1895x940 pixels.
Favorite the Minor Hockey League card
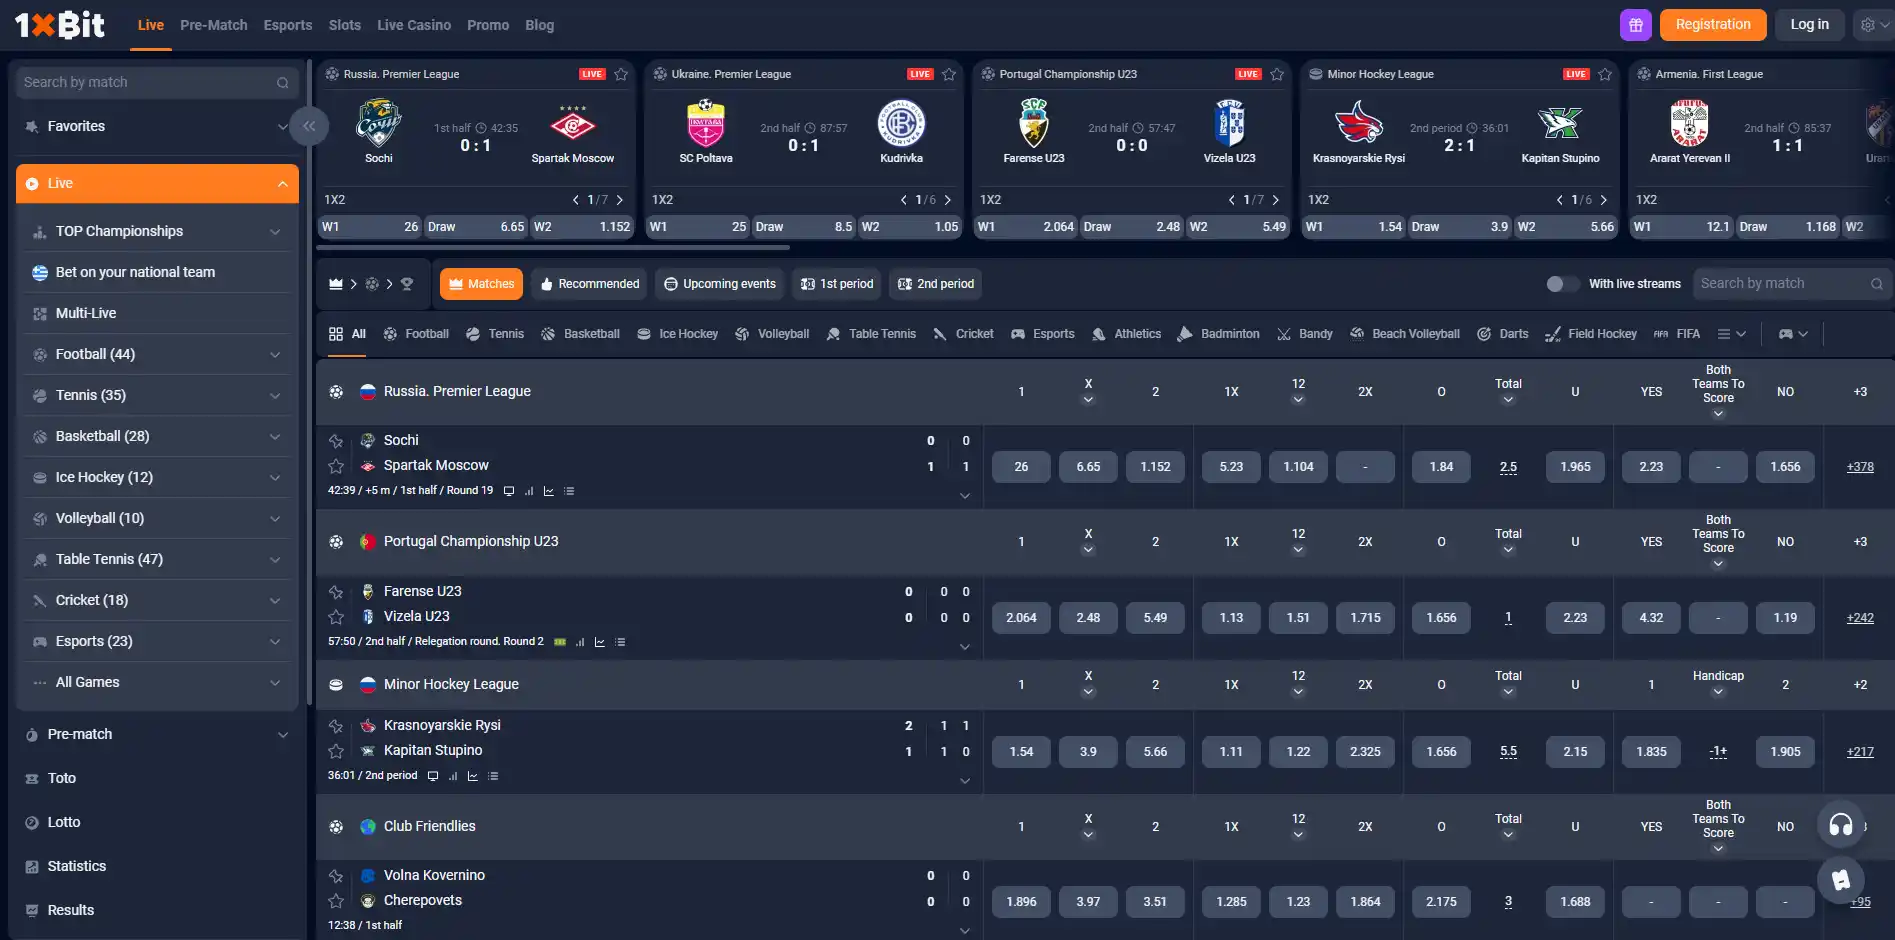tap(1605, 74)
